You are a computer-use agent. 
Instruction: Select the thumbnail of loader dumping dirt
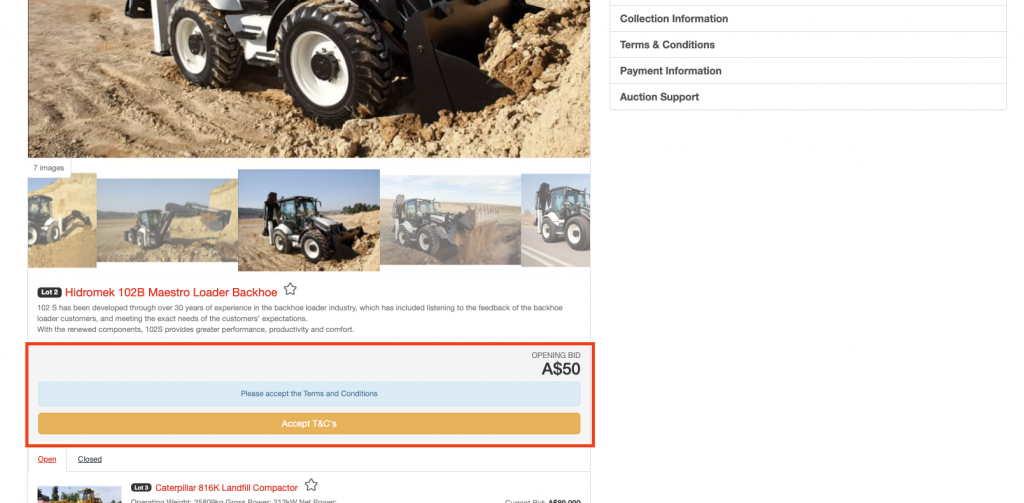[x=451, y=219]
